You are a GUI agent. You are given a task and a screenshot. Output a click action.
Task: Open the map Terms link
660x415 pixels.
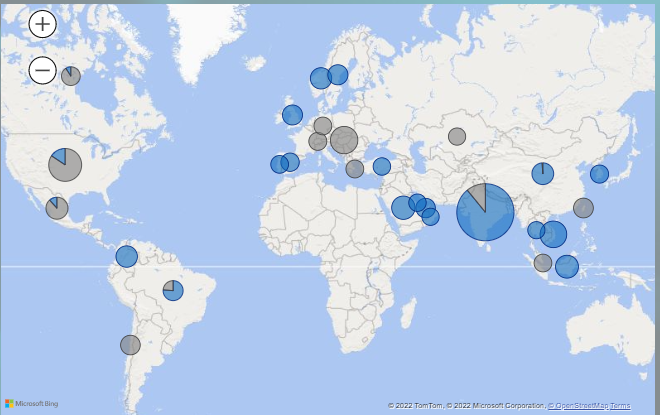[x=620, y=406]
